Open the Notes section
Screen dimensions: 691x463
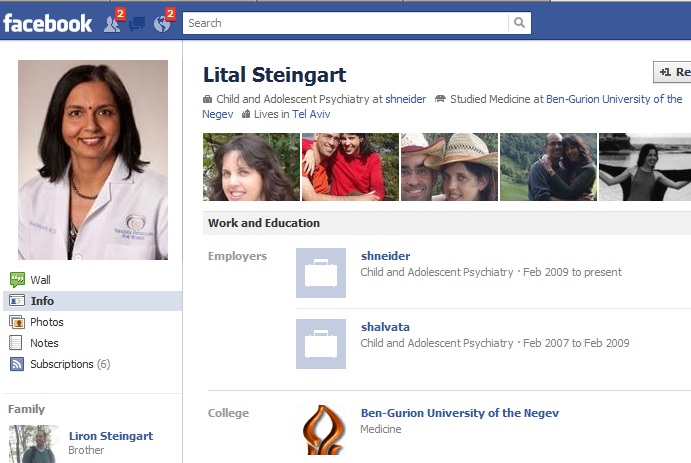click(44, 343)
